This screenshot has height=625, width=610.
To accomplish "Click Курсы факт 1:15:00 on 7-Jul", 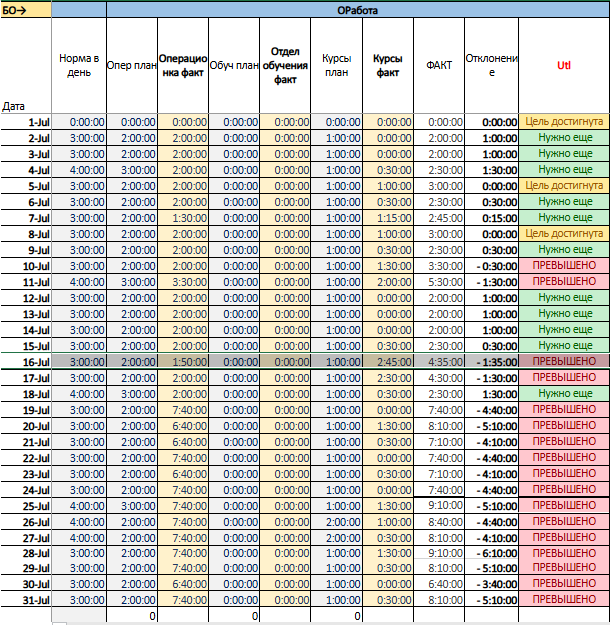I will [x=388, y=218].
